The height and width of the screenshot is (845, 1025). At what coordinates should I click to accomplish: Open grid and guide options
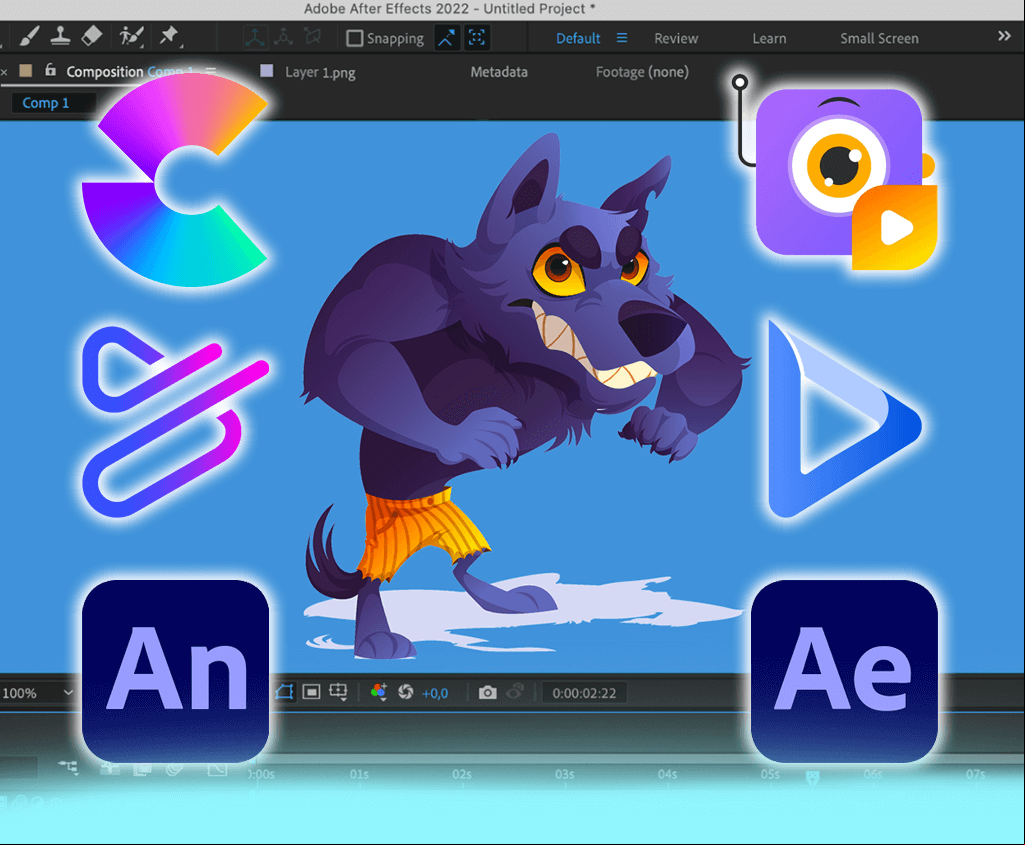(339, 692)
